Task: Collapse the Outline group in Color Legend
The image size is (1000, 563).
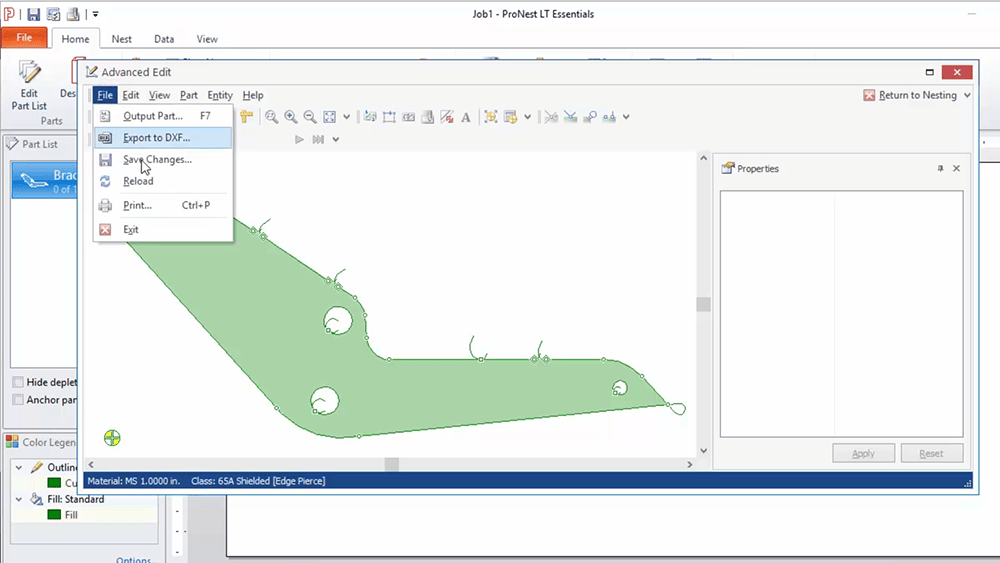Action: tap(20, 467)
